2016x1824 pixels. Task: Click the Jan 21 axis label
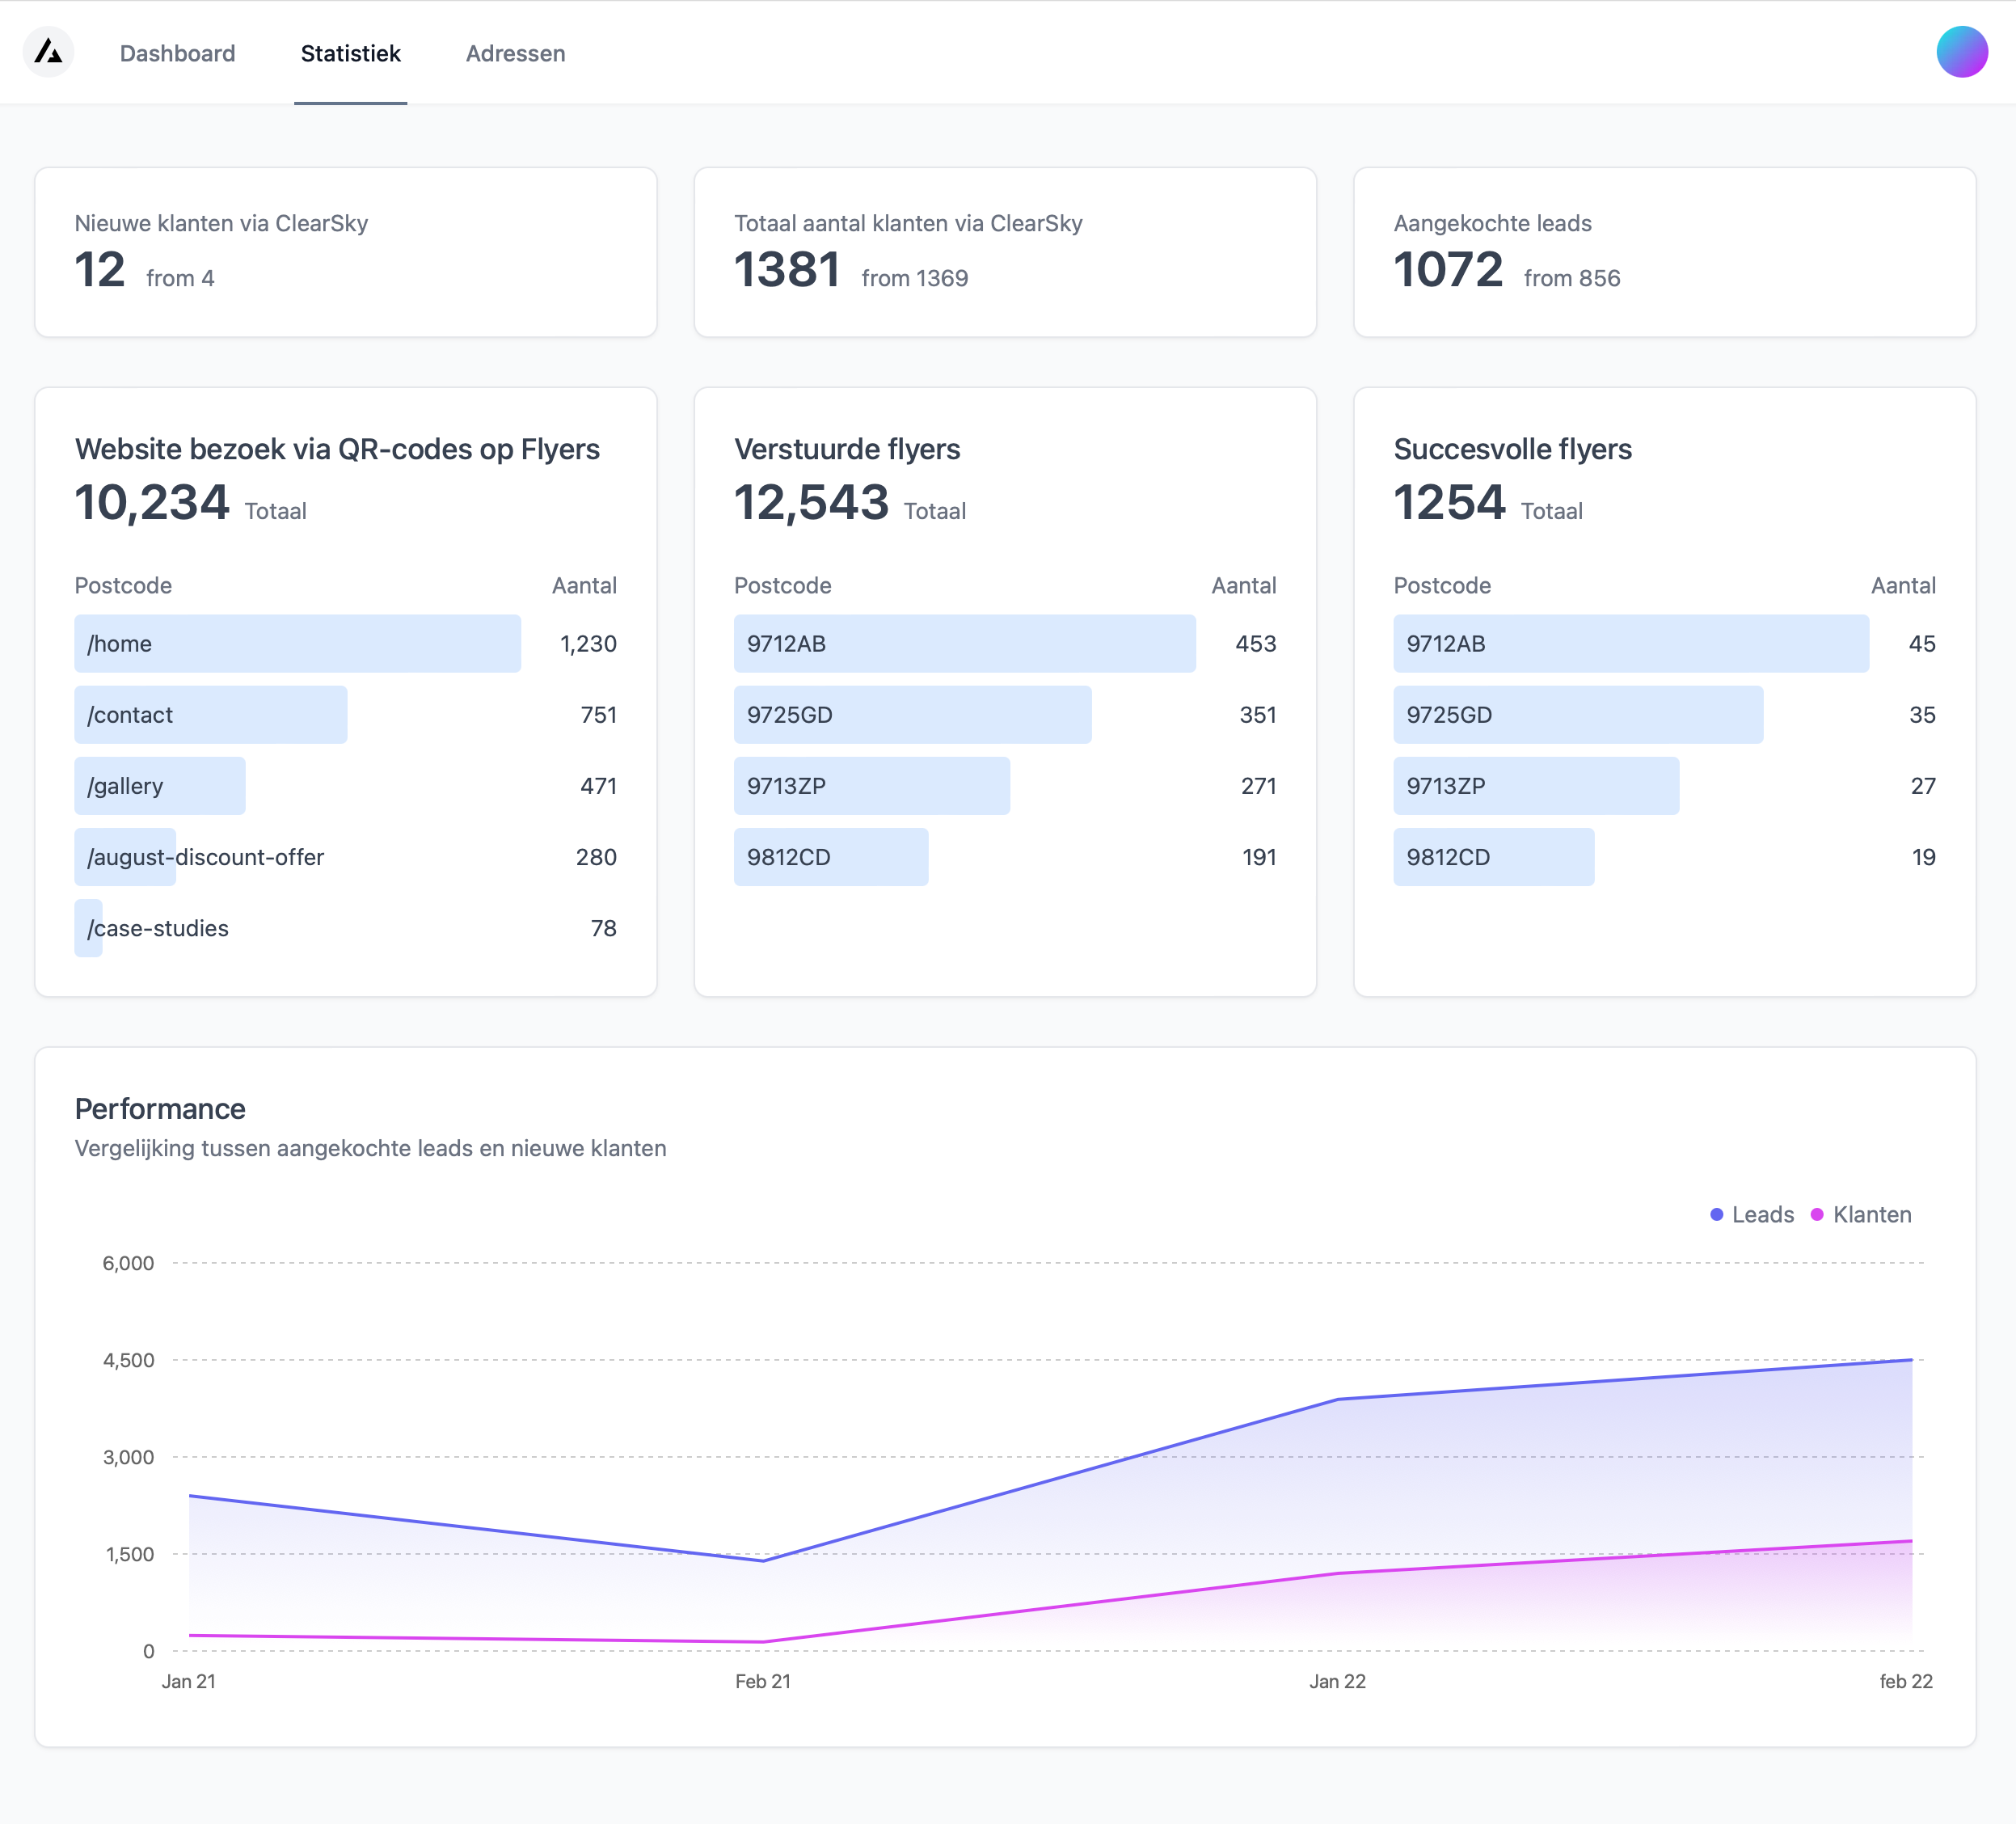189,1681
